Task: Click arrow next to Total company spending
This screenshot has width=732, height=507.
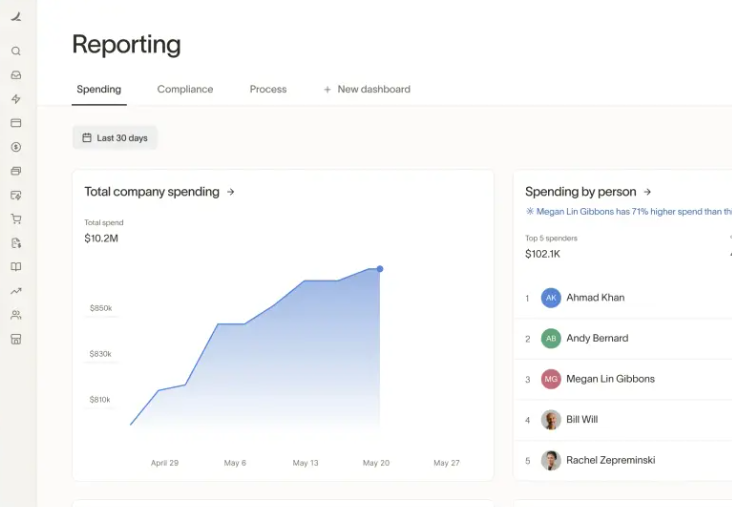Action: point(231,192)
